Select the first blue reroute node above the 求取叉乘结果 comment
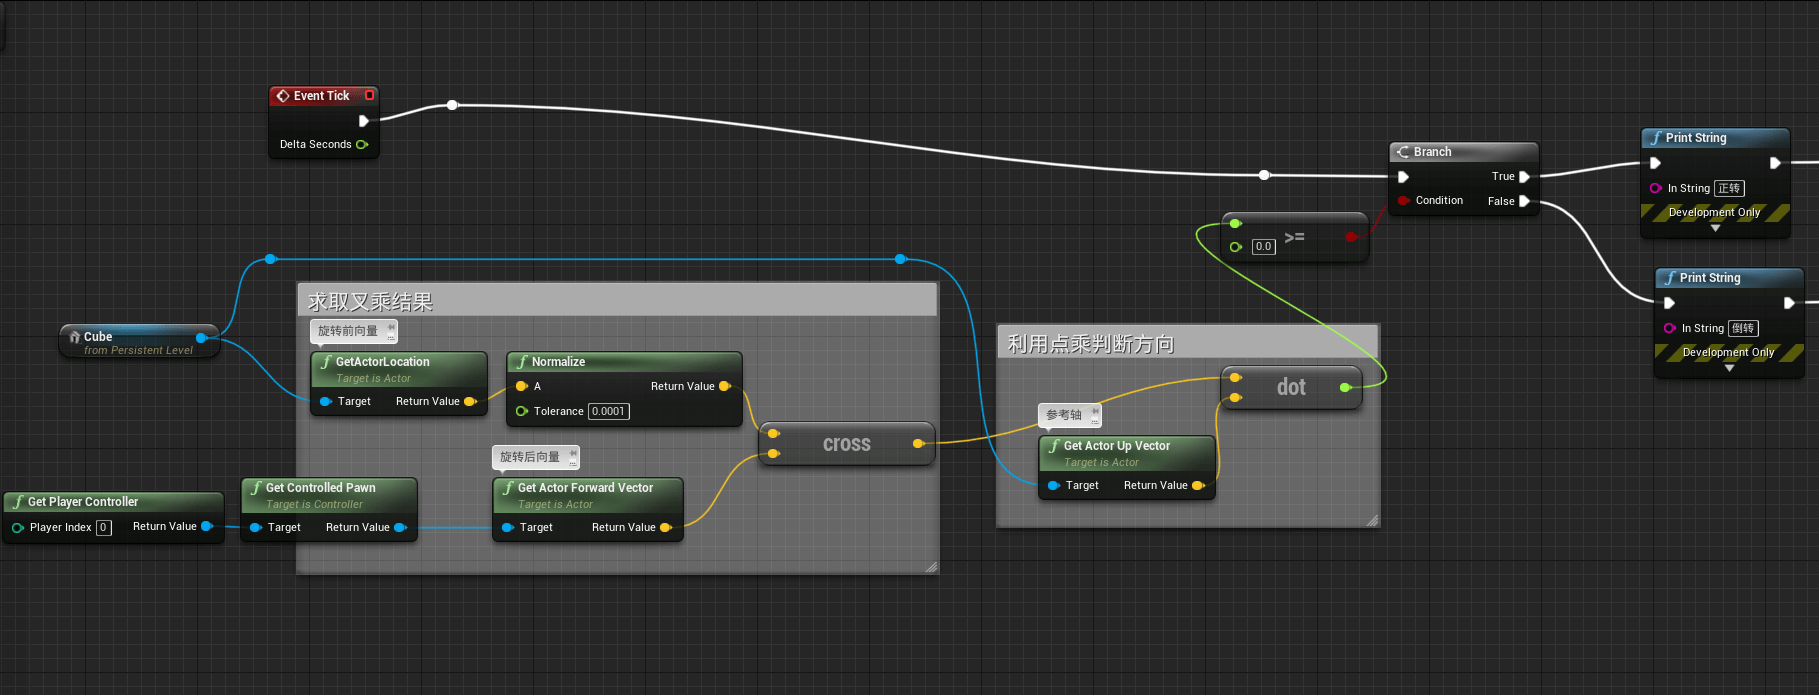This screenshot has height=695, width=1819. point(270,259)
